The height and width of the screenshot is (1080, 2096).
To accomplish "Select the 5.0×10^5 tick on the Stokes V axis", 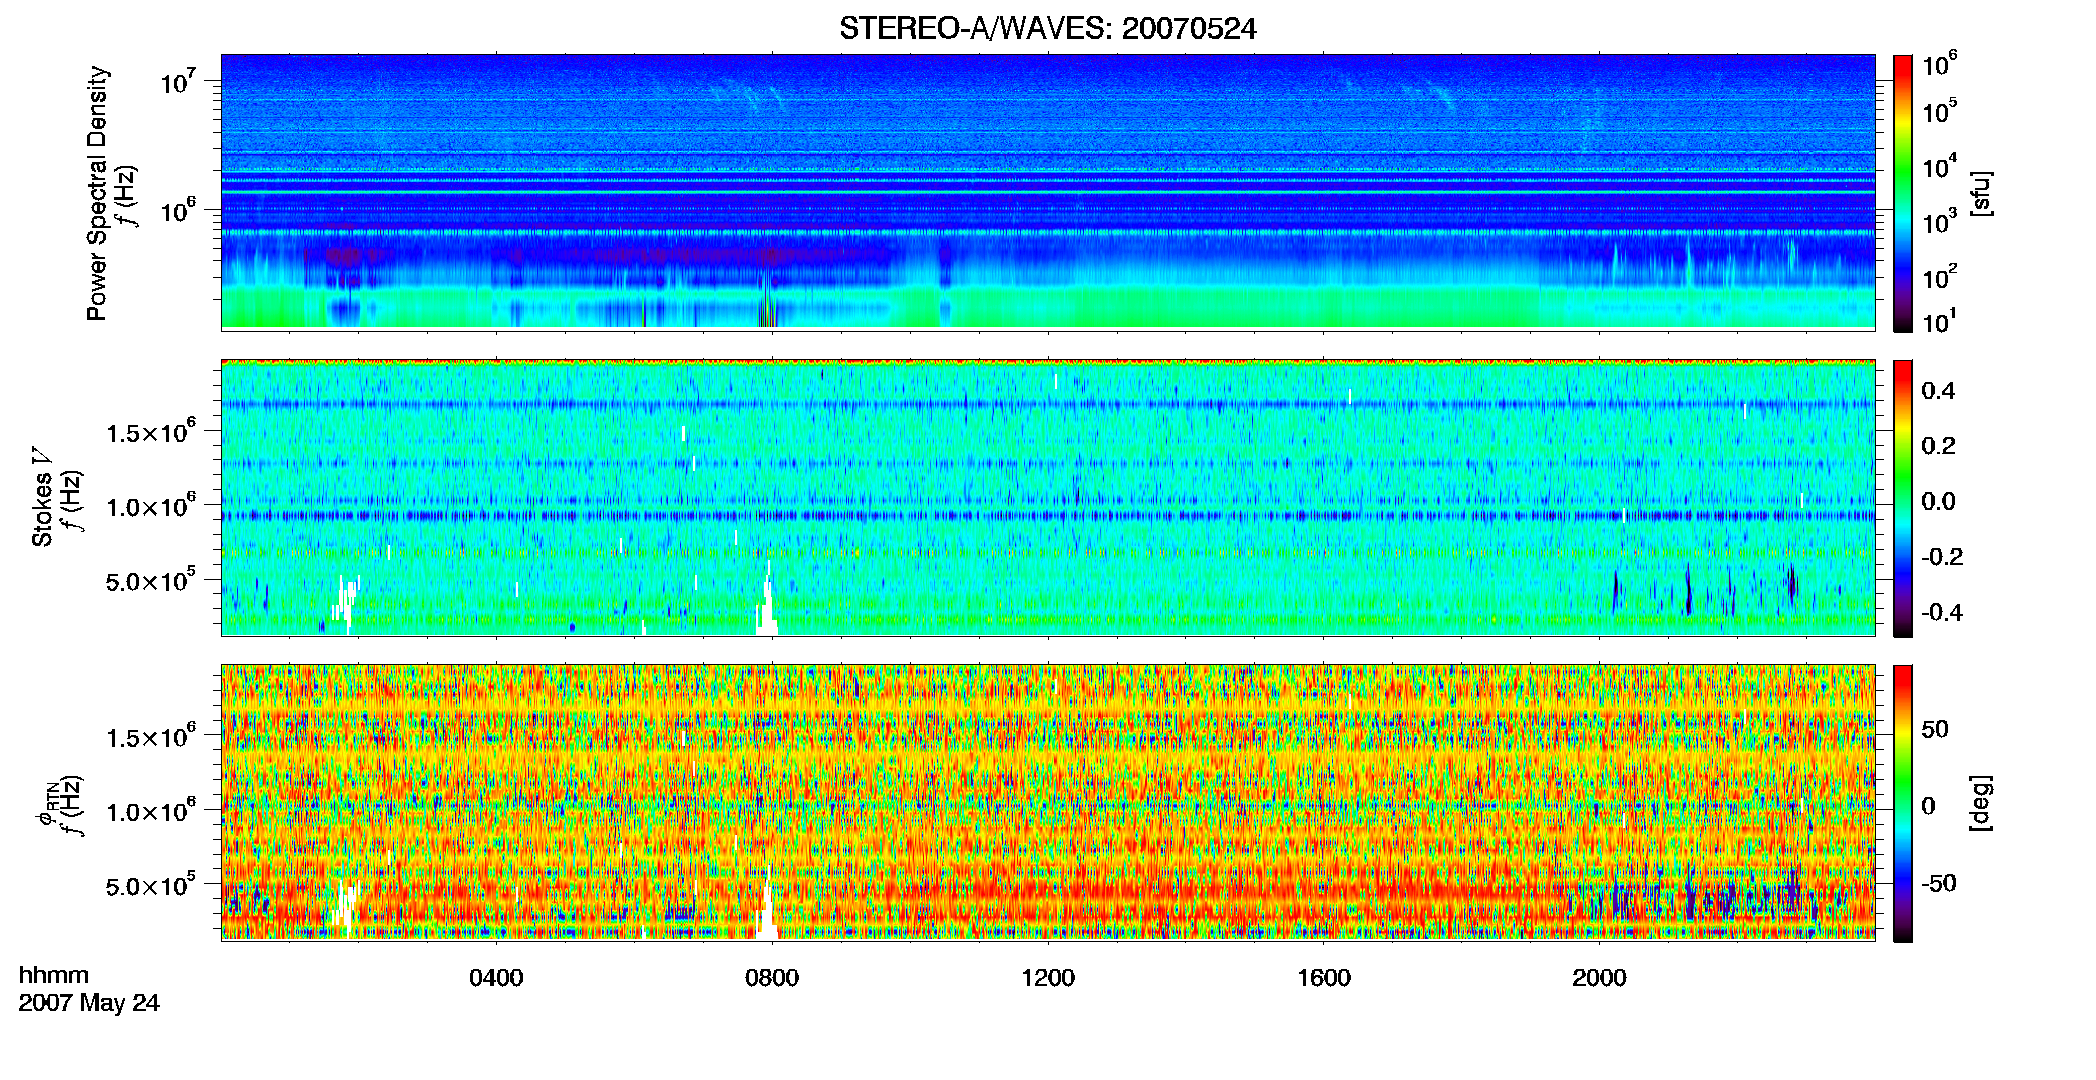I will point(150,580).
